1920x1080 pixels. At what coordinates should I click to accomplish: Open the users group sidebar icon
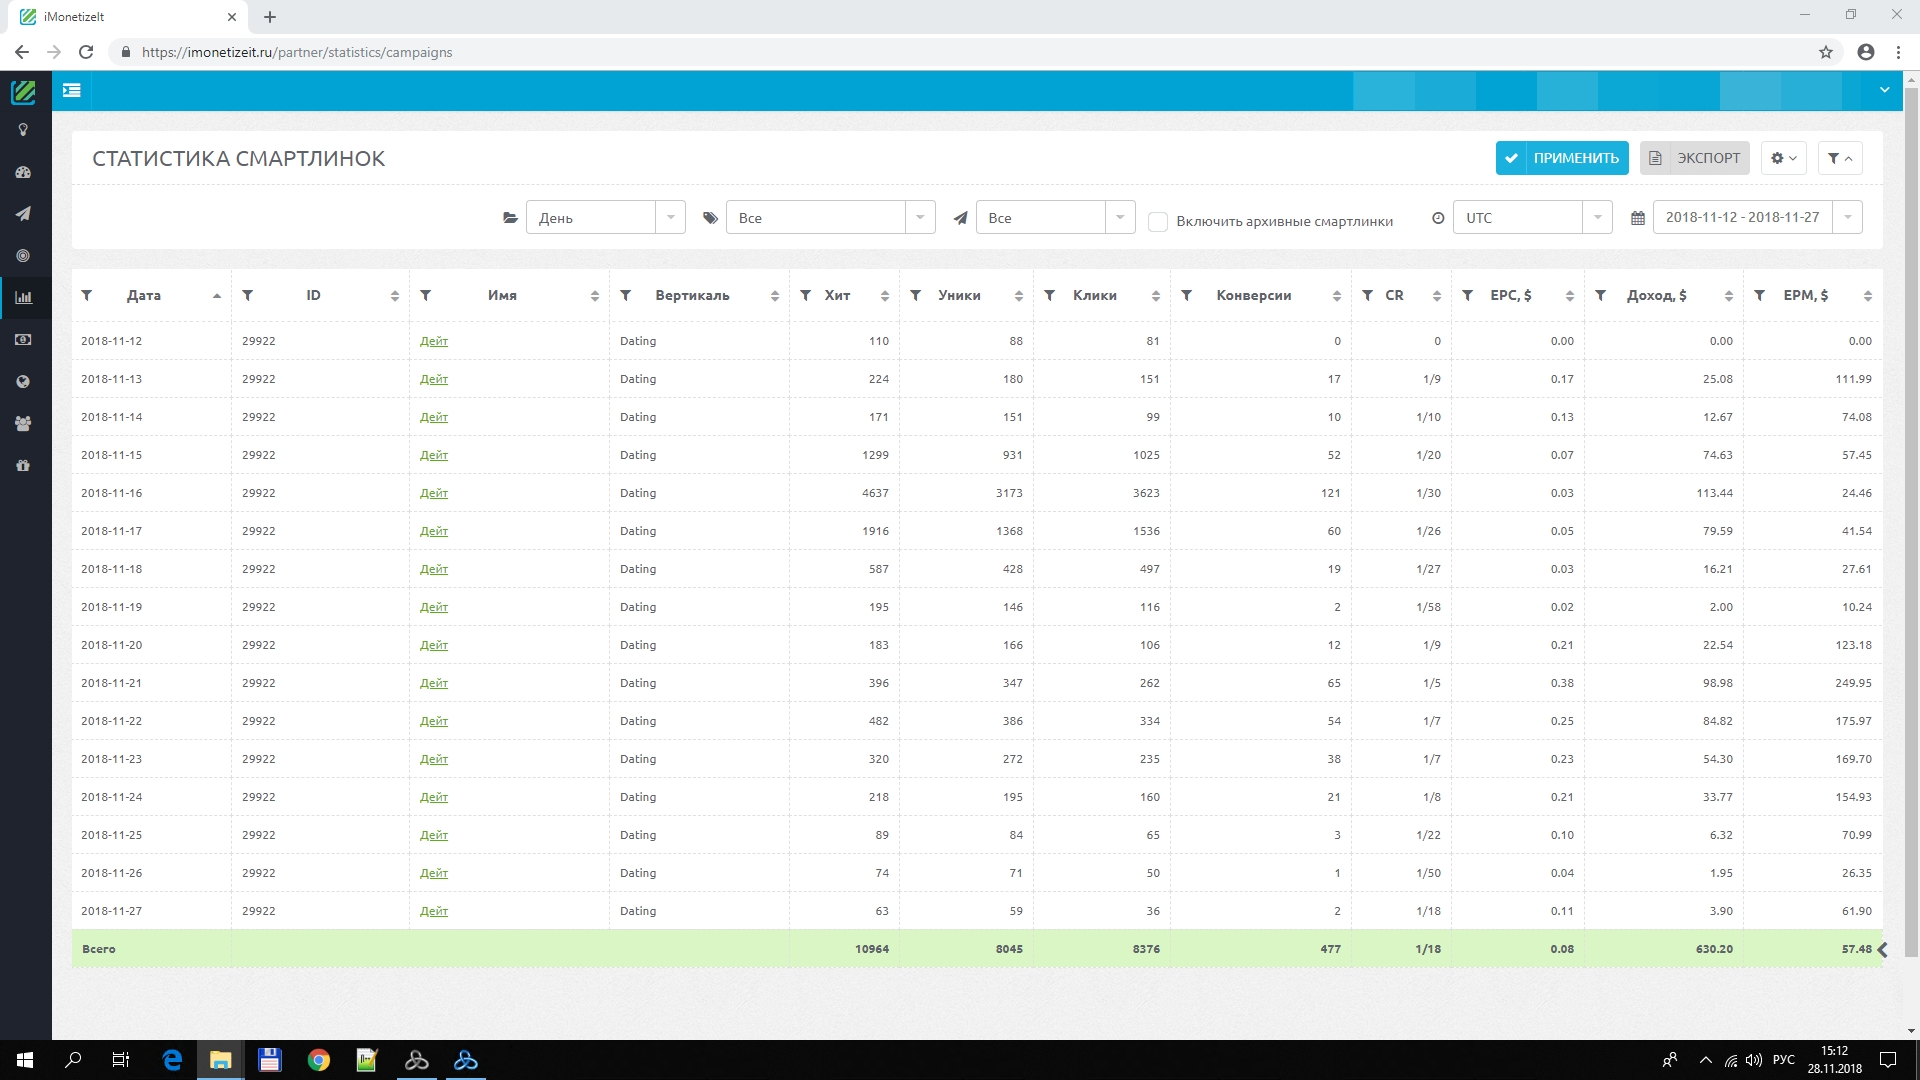click(23, 424)
